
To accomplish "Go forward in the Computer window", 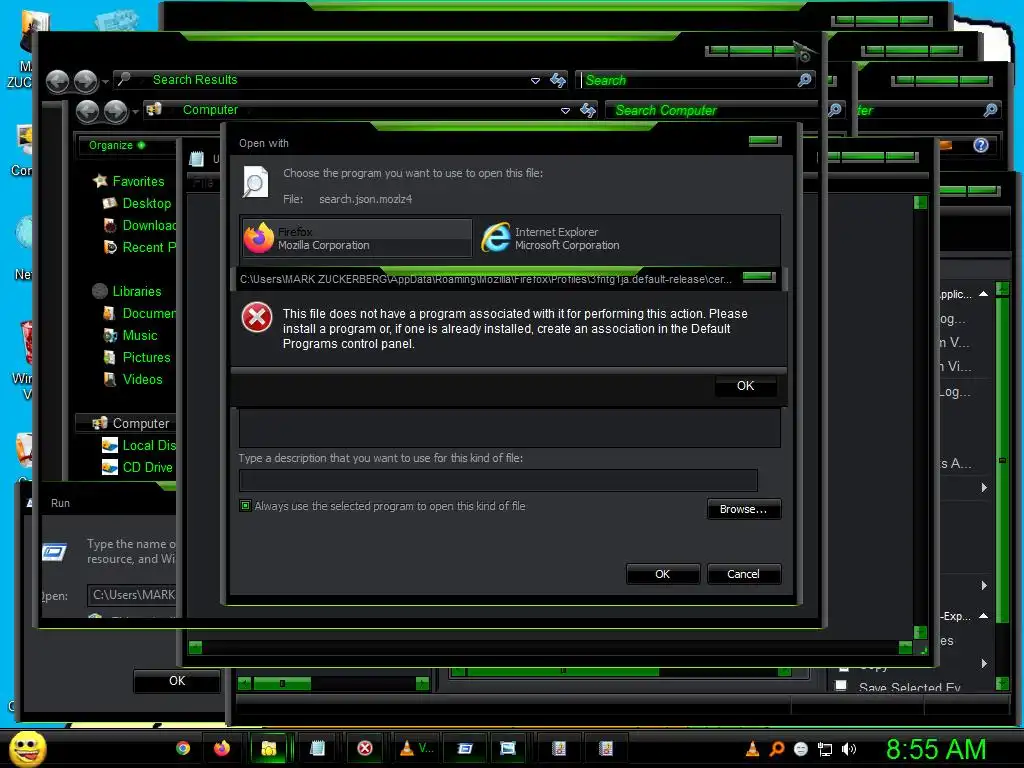I will [x=116, y=112].
